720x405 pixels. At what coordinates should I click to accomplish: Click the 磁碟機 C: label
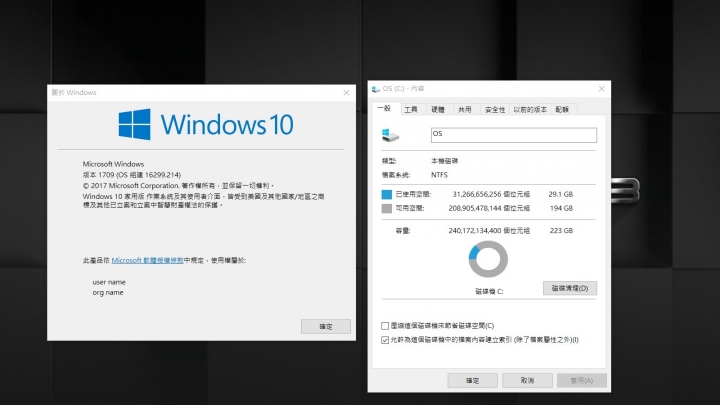[x=489, y=291]
